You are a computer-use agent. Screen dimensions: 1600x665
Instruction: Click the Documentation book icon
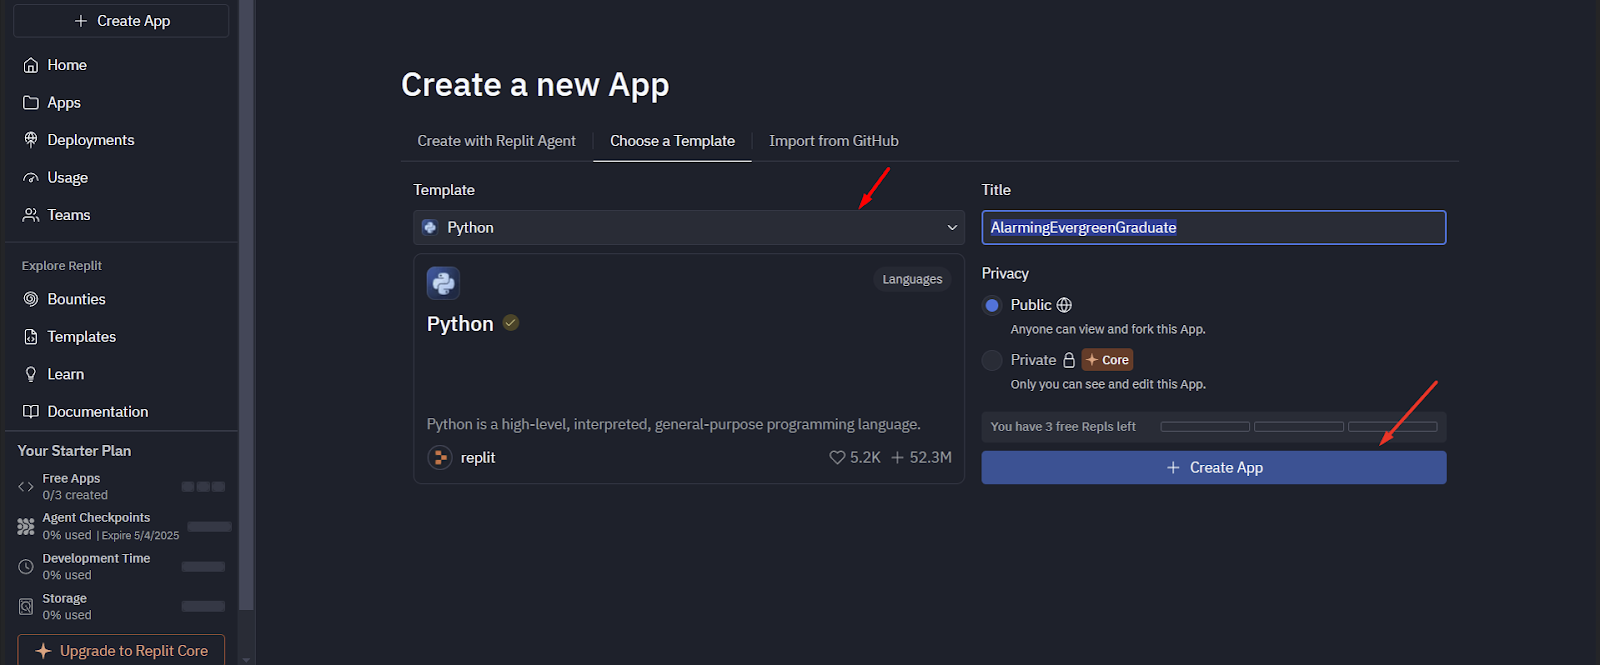[x=31, y=412]
